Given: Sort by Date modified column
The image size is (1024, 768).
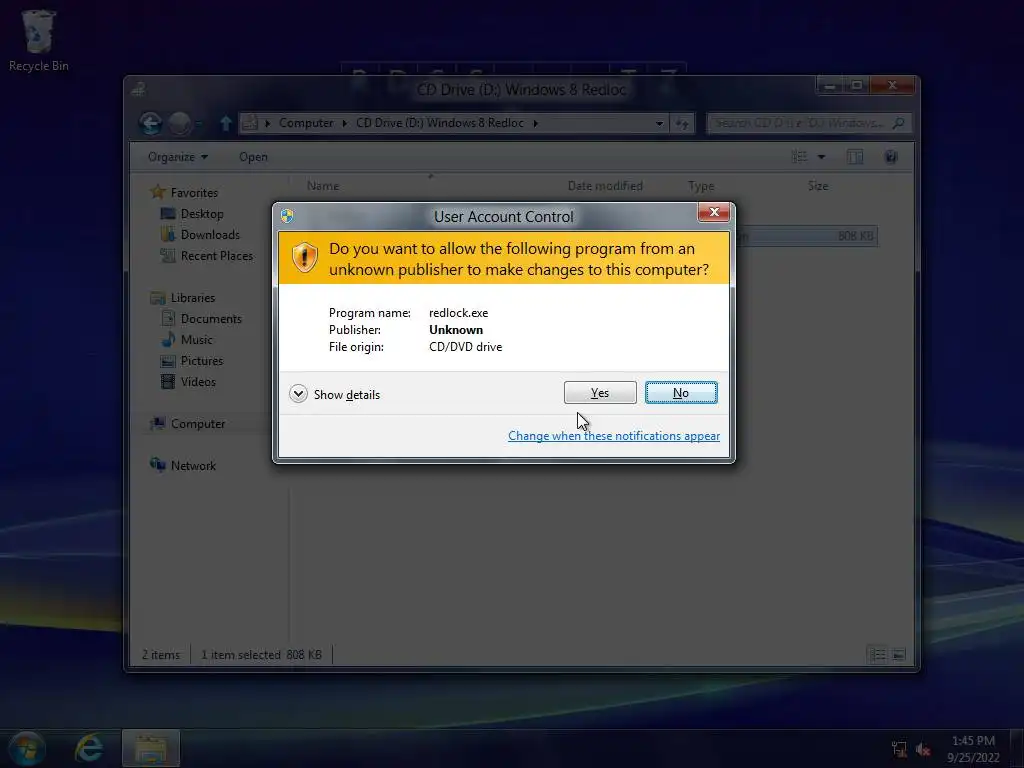Looking at the screenshot, I should coord(605,186).
